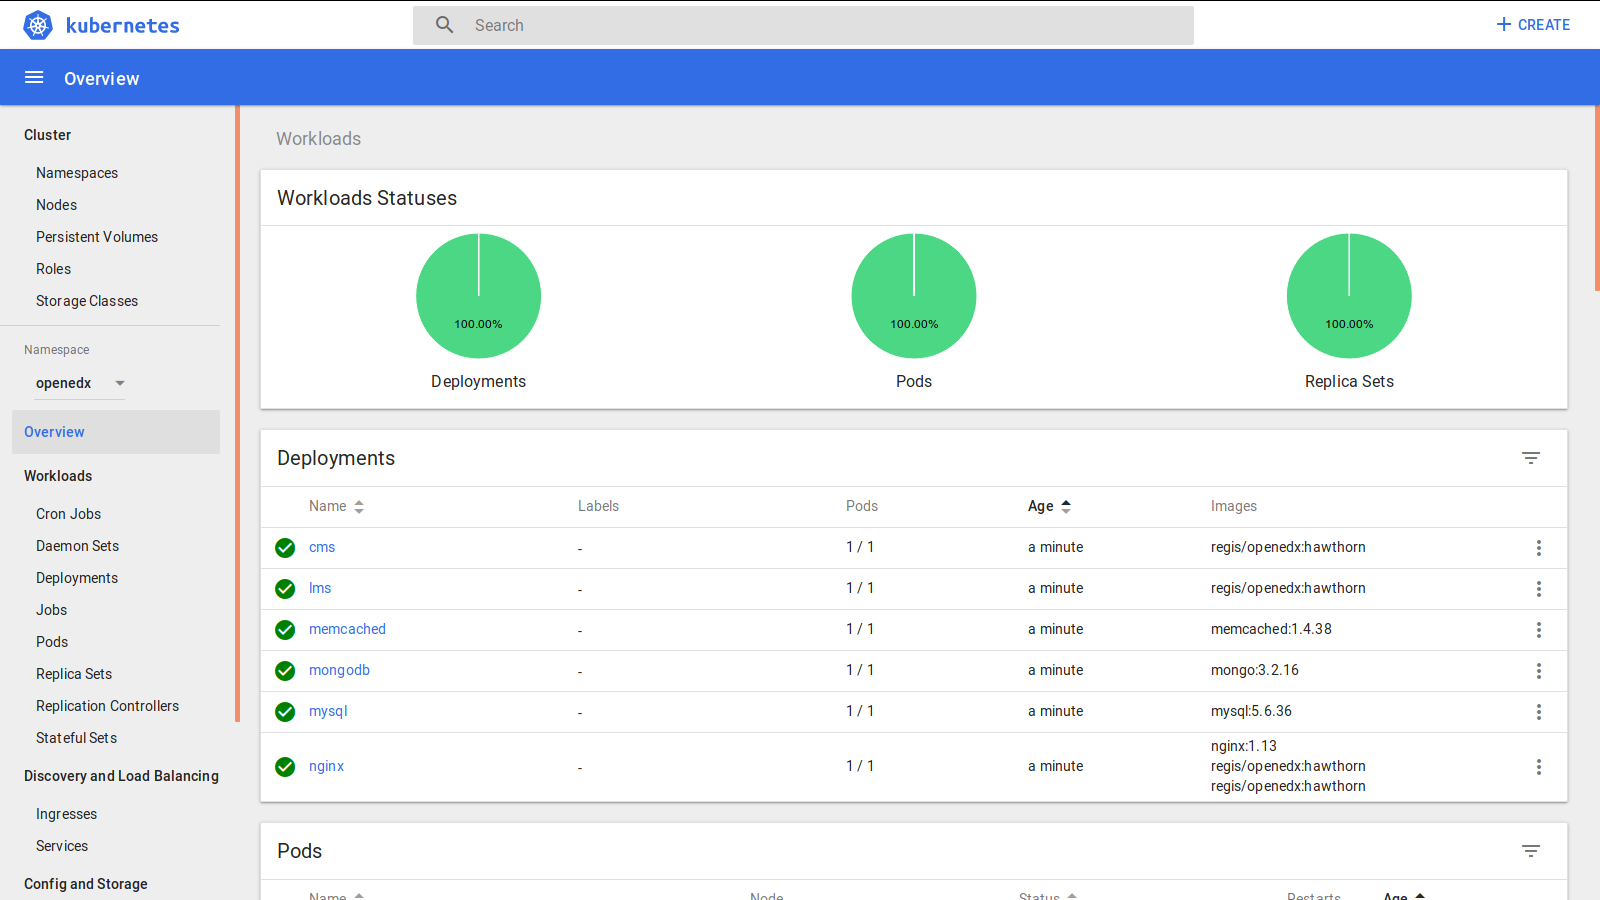Click the search magnifier icon

(x=444, y=24)
